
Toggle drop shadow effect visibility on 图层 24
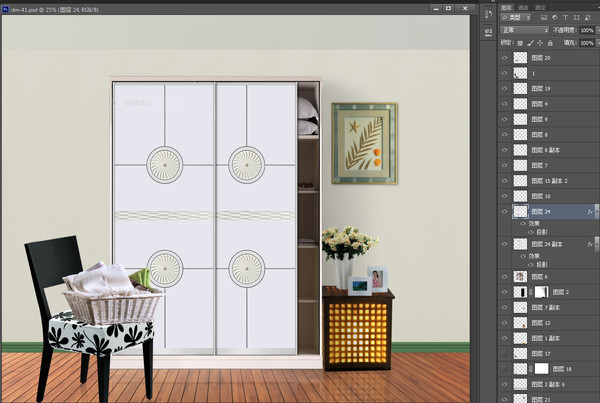530,232
